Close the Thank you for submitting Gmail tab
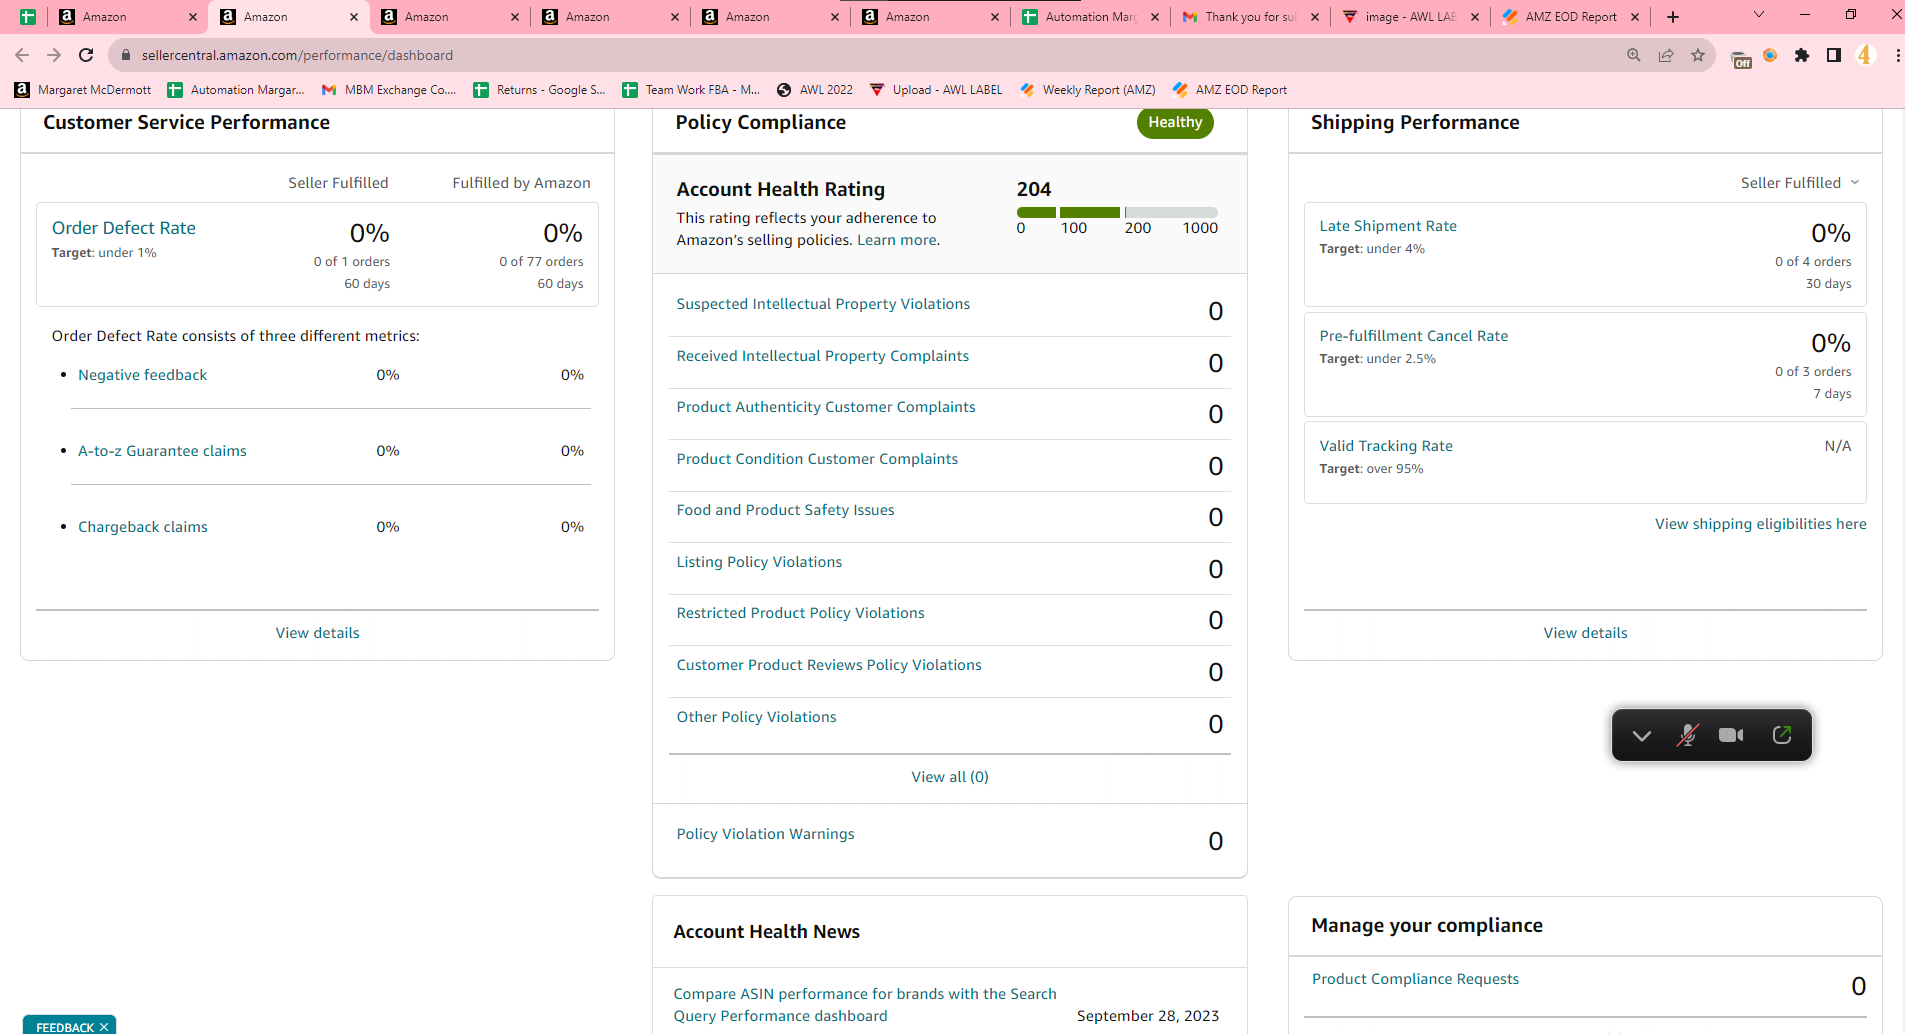This screenshot has height=1034, width=1905. [1315, 17]
